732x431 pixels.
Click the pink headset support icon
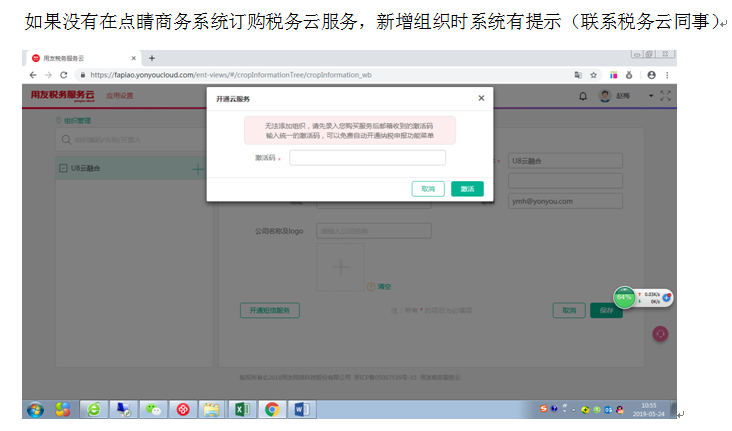[x=660, y=333]
